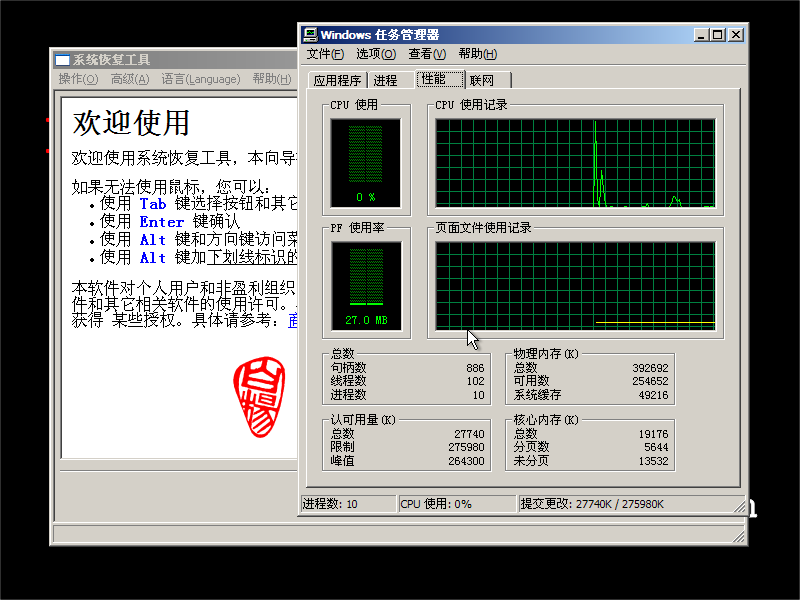This screenshot has height=600, width=800.
Task: Open the 文件(F) menu in Task Manager
Action: (x=325, y=54)
